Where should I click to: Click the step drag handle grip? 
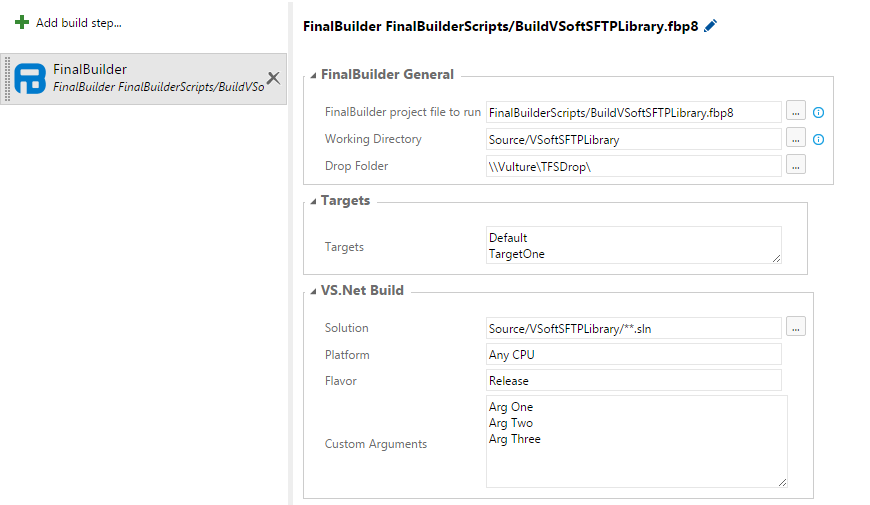[7, 79]
